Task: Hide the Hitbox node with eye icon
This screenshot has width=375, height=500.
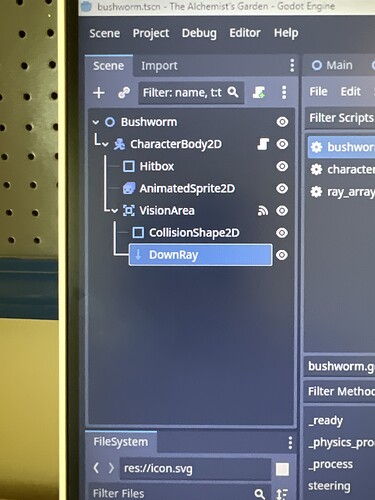Action: coord(282,166)
